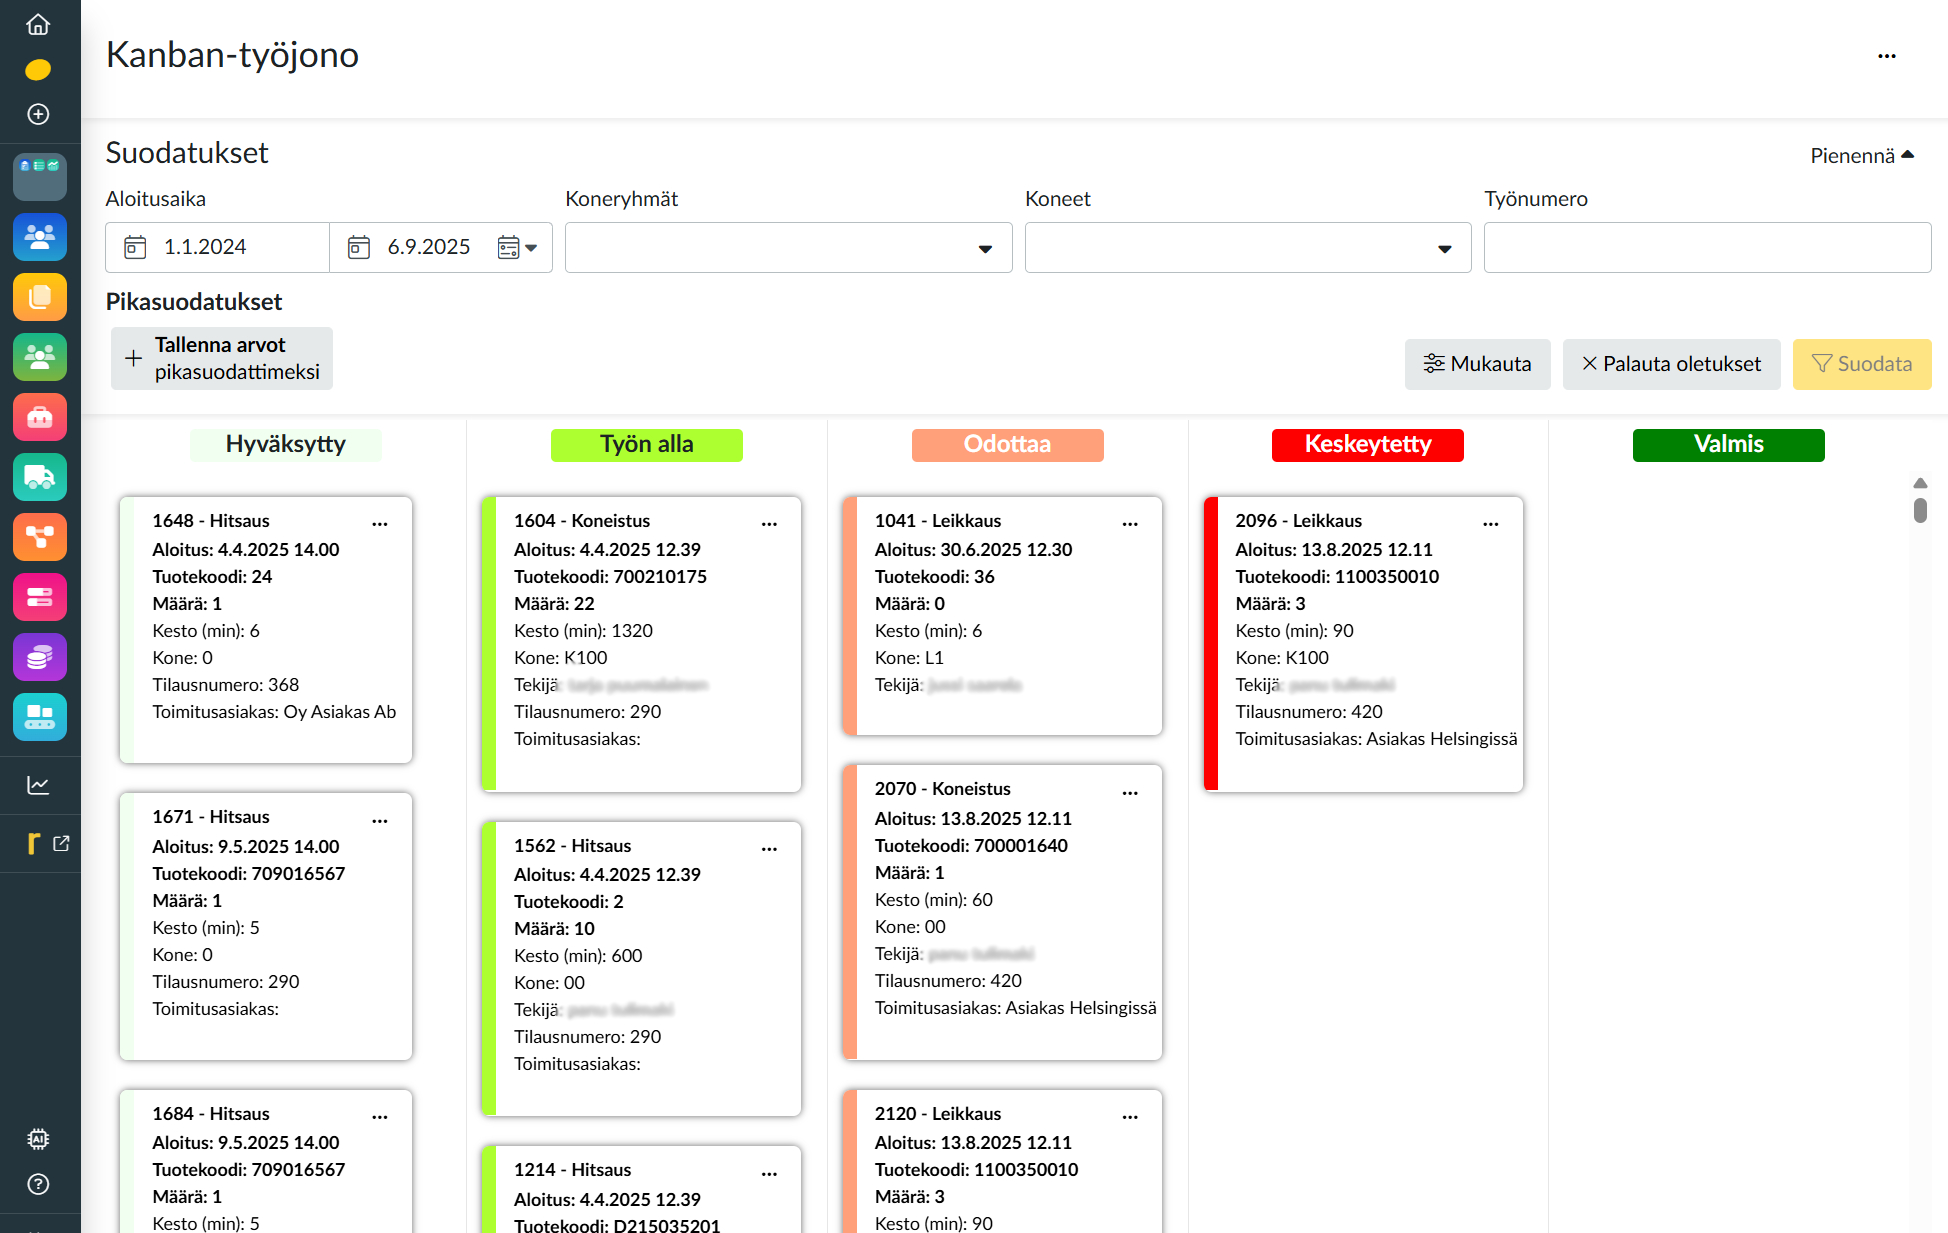The height and width of the screenshot is (1233, 1948).
Task: Open the truck delivery module in sidebar
Action: click(39, 477)
